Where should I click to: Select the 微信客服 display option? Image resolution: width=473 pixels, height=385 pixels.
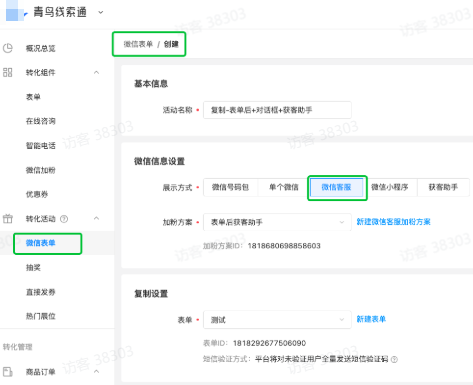(x=337, y=187)
